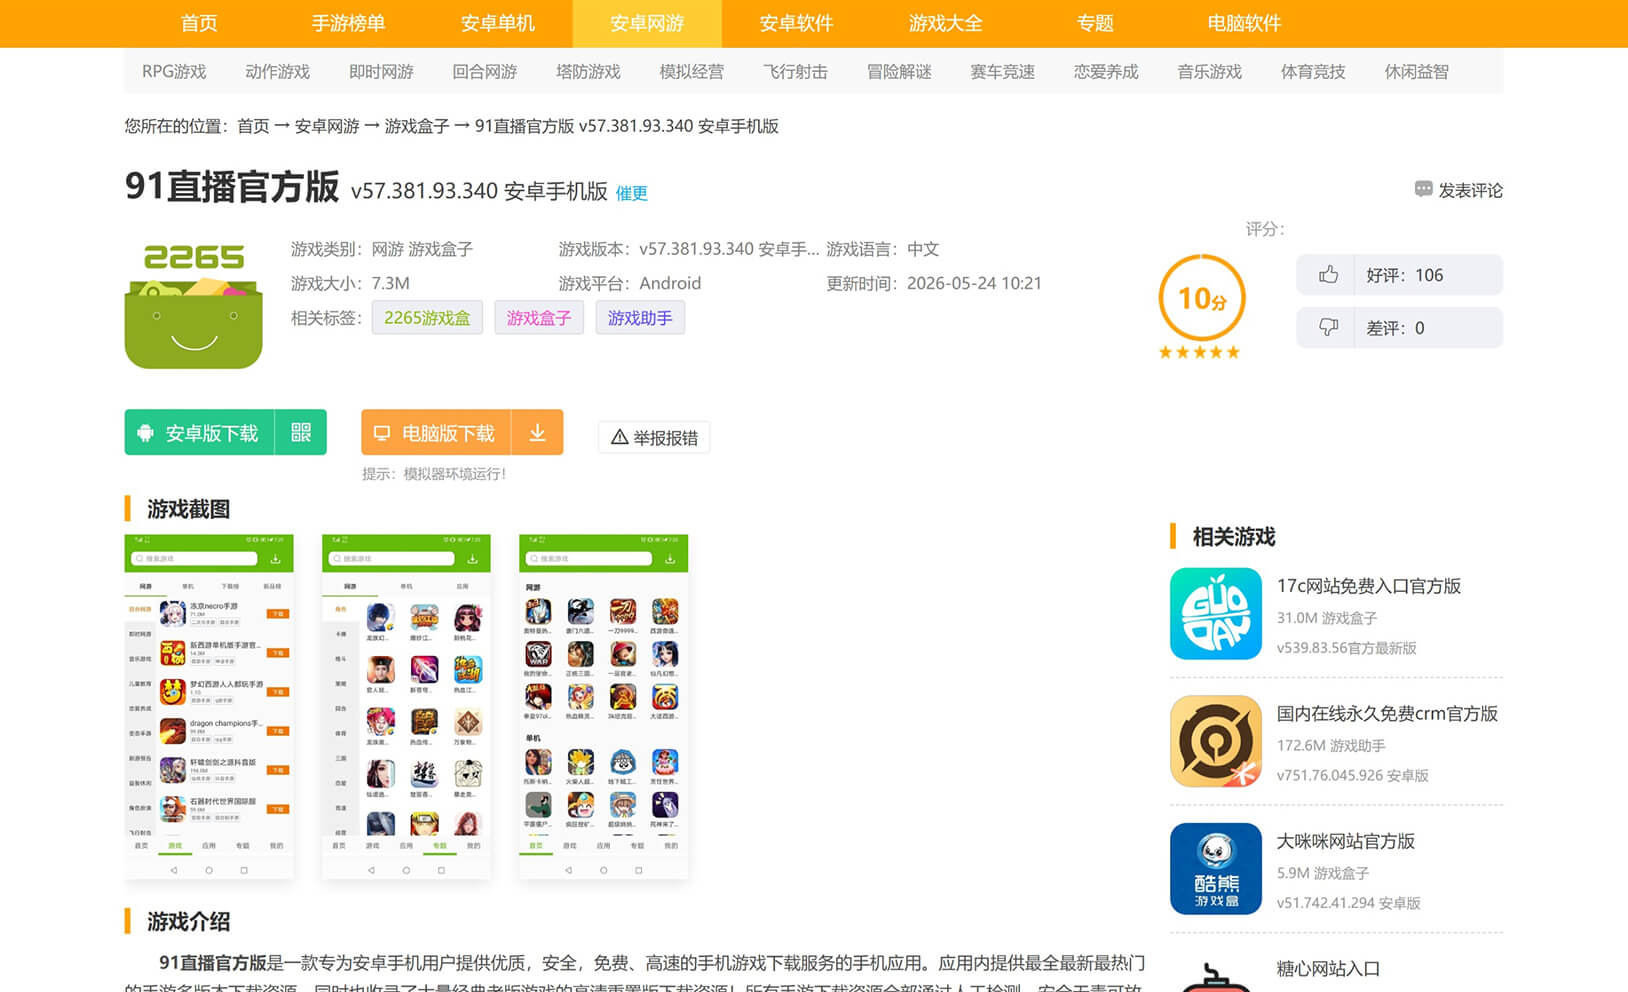Image resolution: width=1628 pixels, height=992 pixels.
Task: Click the speech bubble comment icon
Action: coord(1424,190)
